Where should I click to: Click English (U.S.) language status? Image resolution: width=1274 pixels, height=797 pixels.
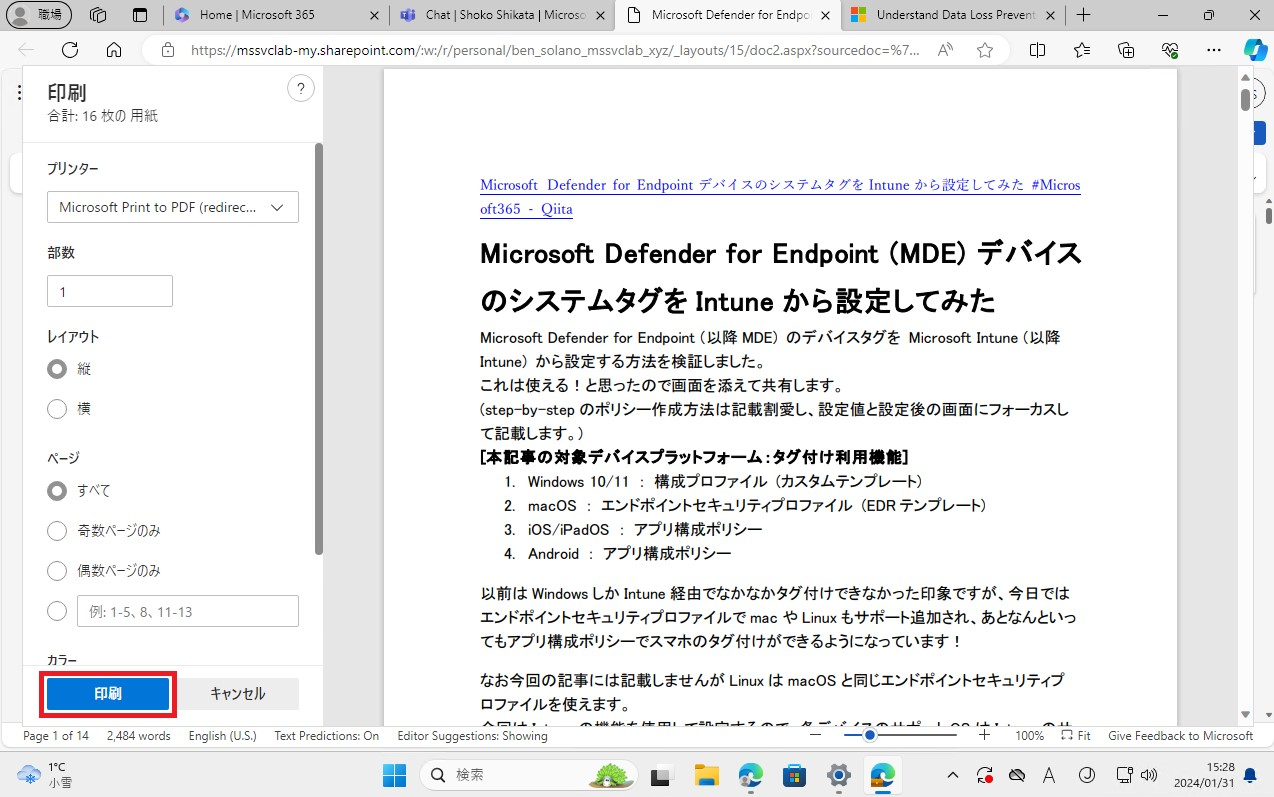pyautogui.click(x=222, y=735)
